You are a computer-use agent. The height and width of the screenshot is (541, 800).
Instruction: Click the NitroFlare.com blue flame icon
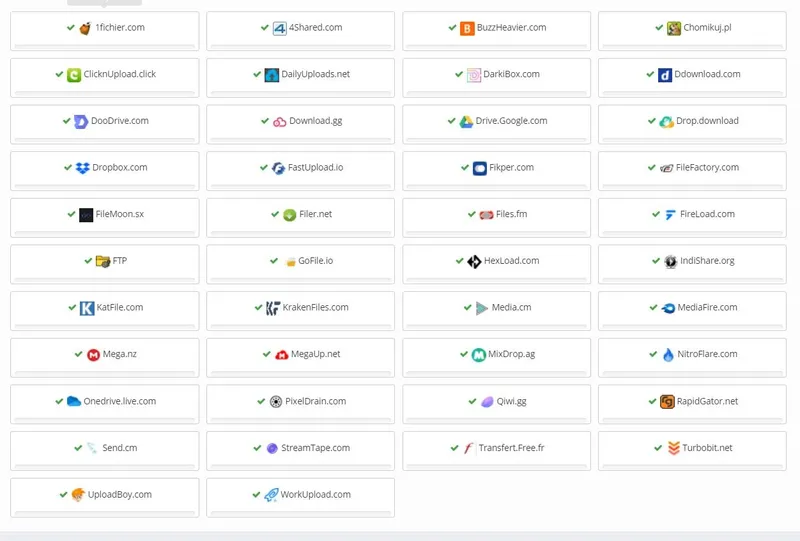tap(668, 355)
